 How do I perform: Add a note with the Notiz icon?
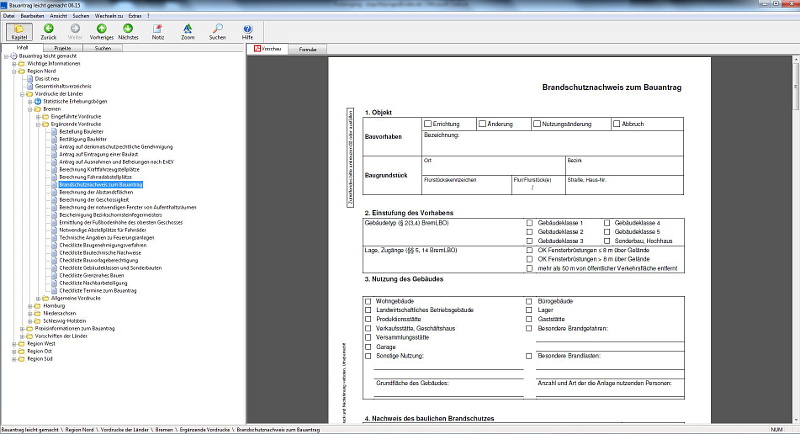(158, 29)
